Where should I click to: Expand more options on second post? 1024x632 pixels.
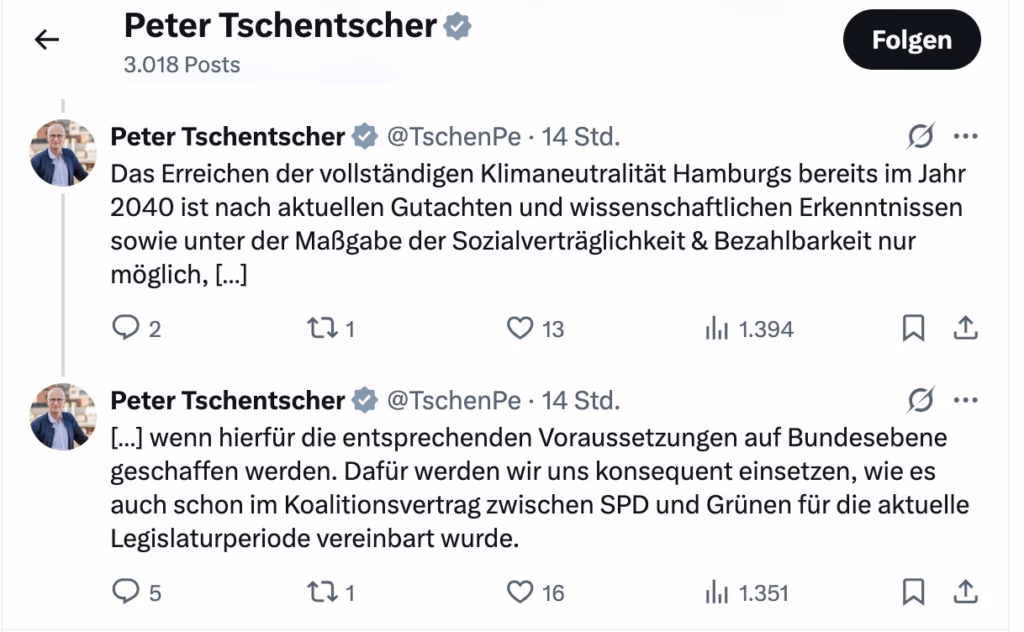(x=965, y=402)
